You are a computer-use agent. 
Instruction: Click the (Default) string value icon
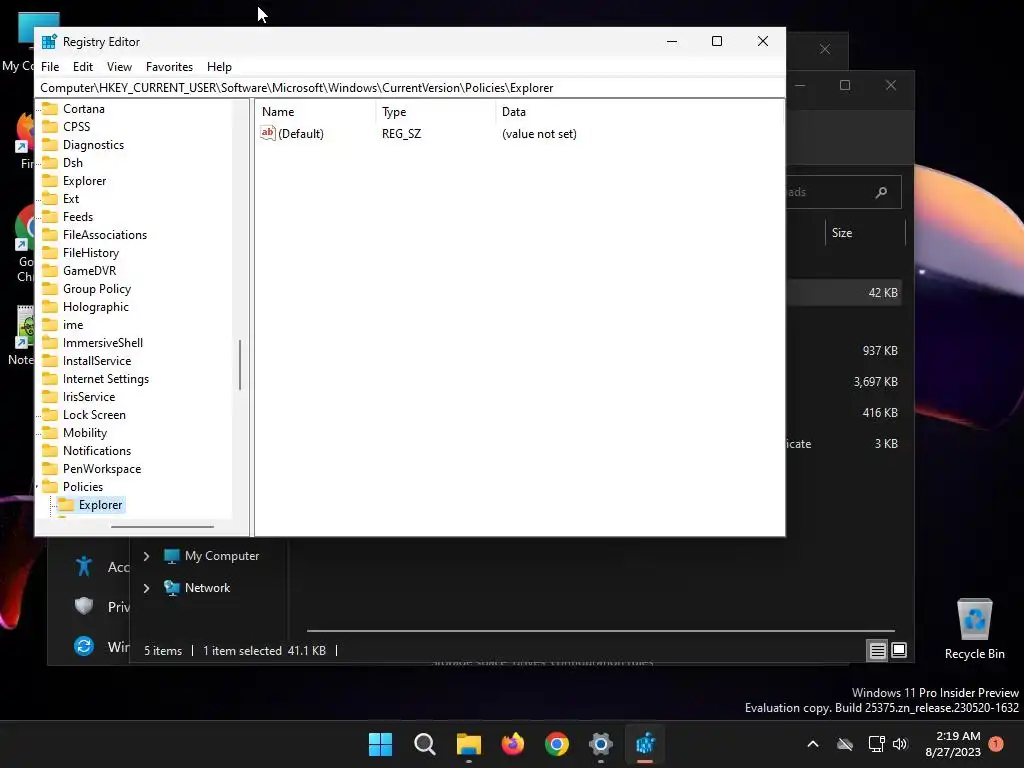click(x=268, y=133)
